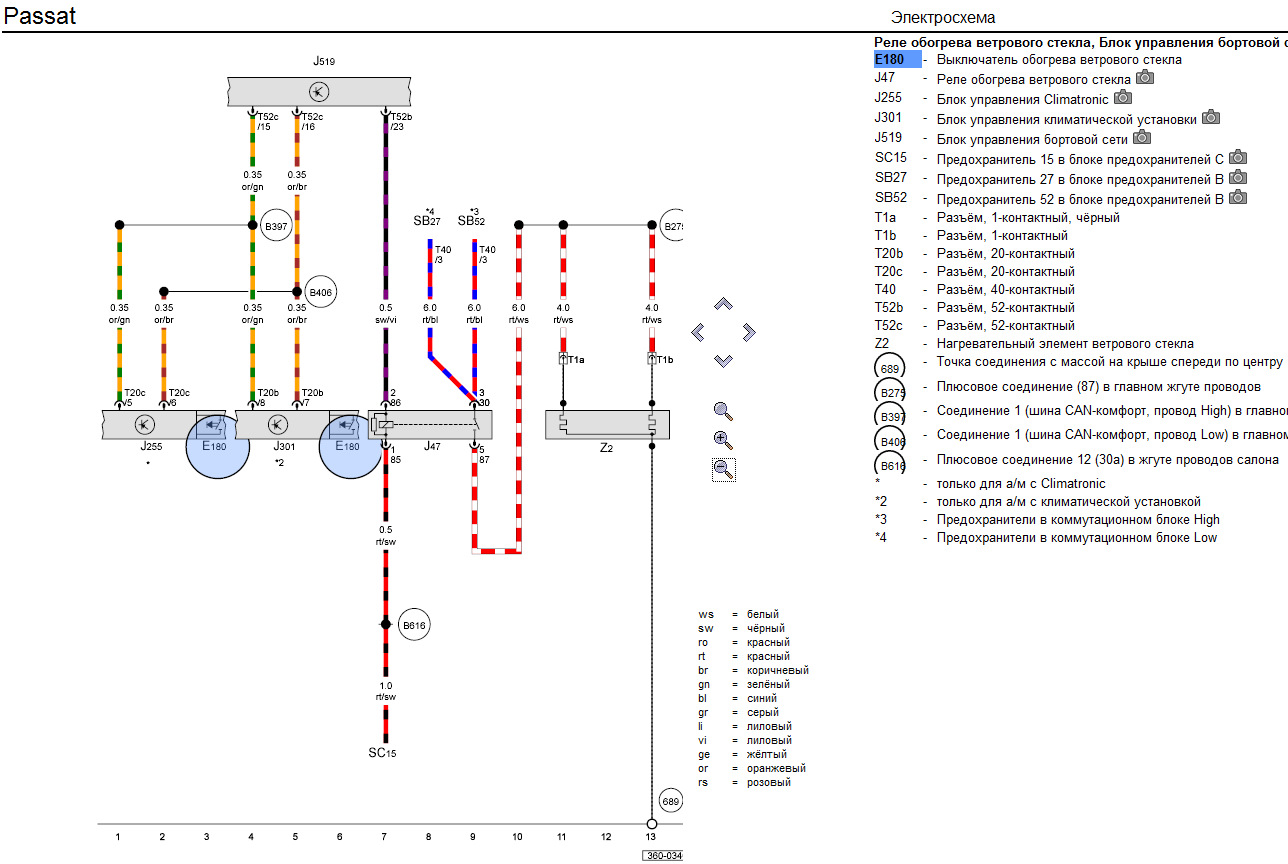The image size is (1288, 864).
Task: Pan the diagram left with the left chevron
Action: point(698,332)
